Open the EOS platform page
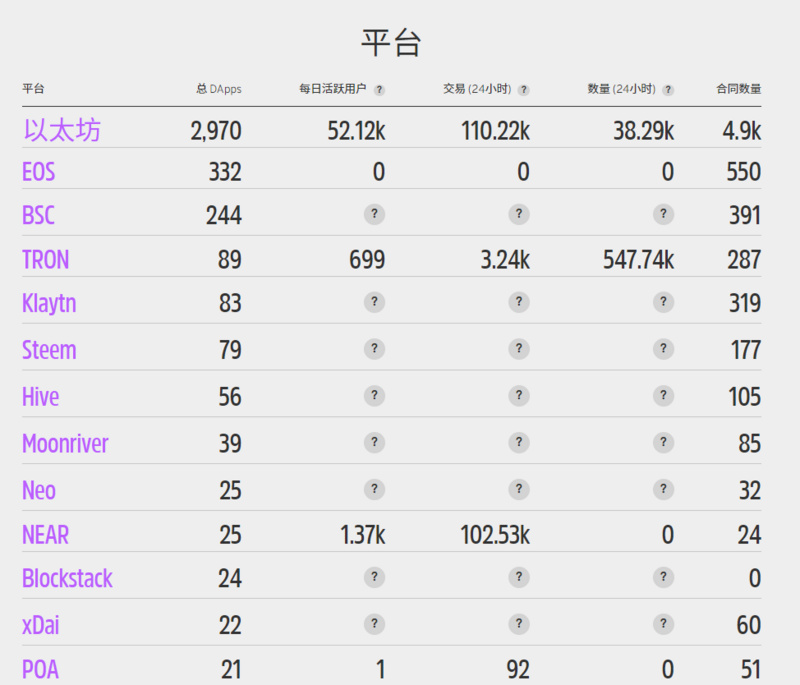 click(38, 171)
